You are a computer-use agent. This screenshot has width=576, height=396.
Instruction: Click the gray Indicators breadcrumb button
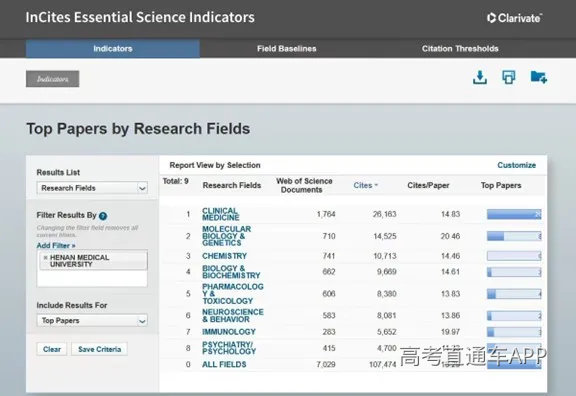click(x=53, y=79)
